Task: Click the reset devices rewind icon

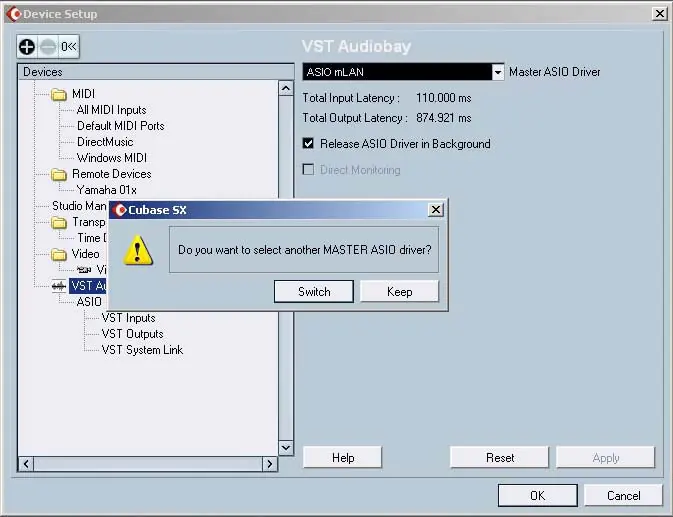Action: click(x=69, y=46)
